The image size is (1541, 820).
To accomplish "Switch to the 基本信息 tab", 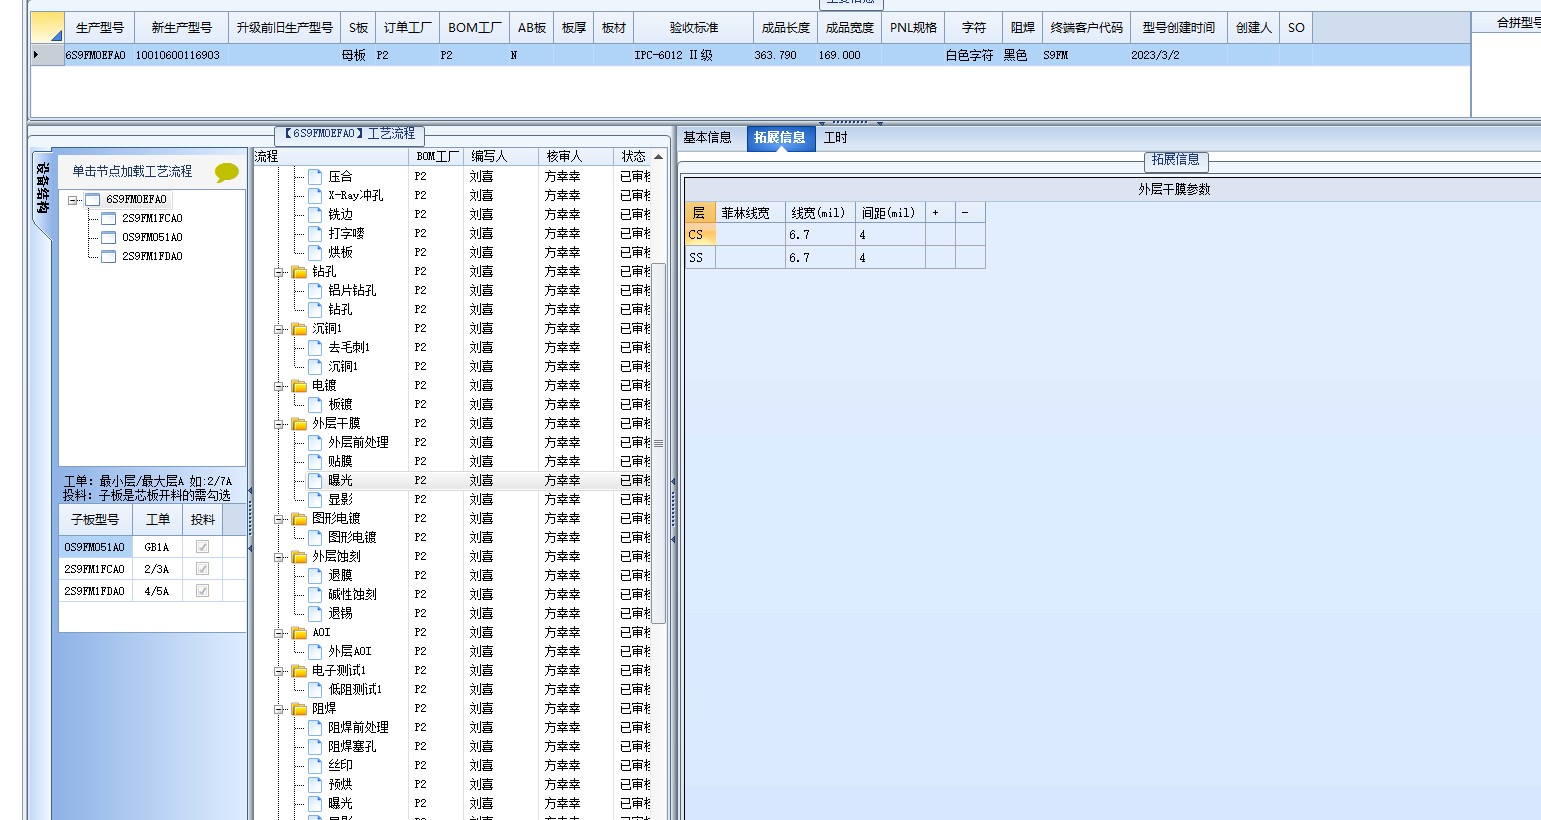I will (x=708, y=138).
